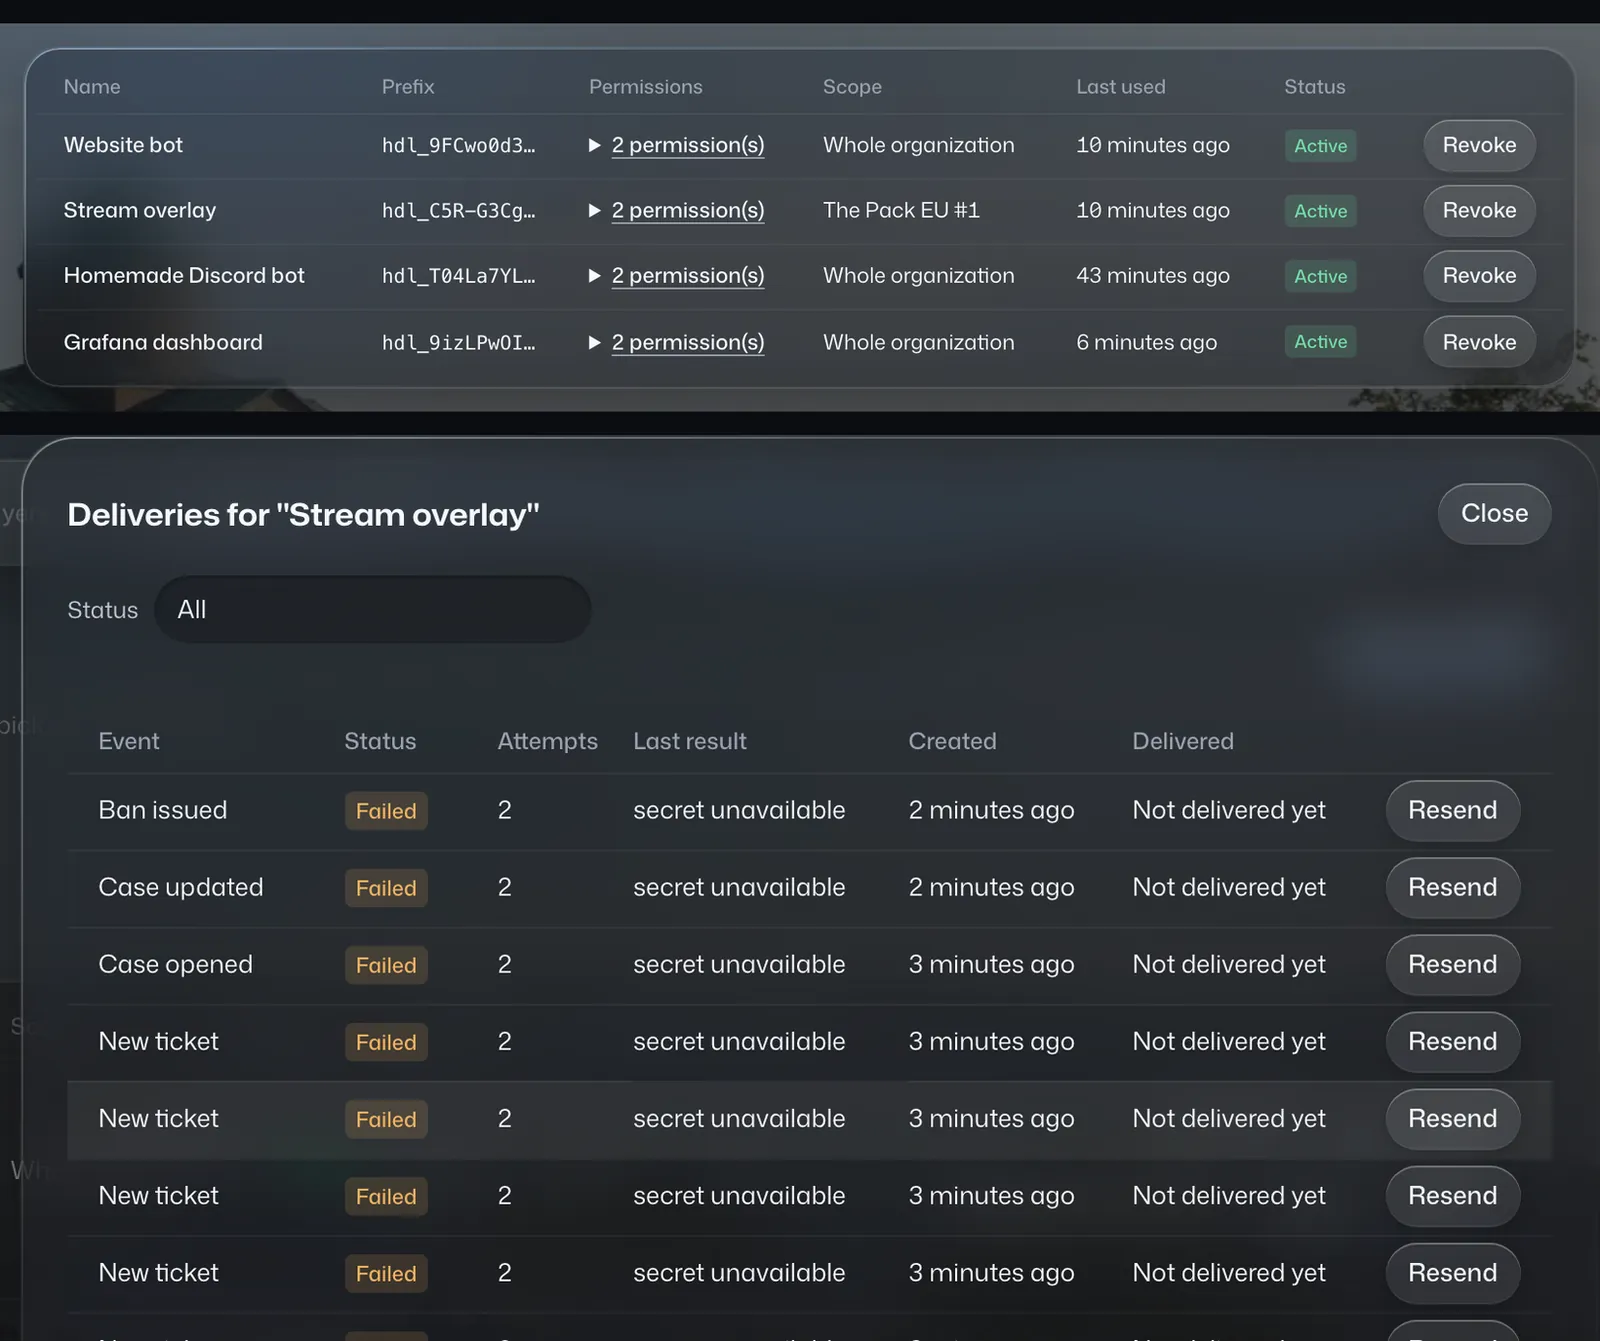Click the Active badge for Grafana dashboard

click(1320, 342)
